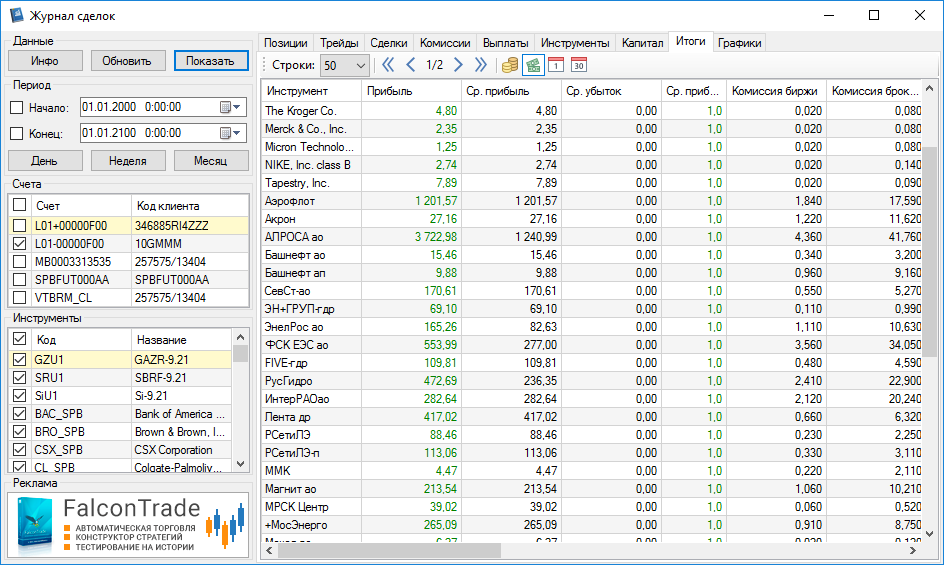
Task: Jump to the last results page
Action: click(x=480, y=65)
